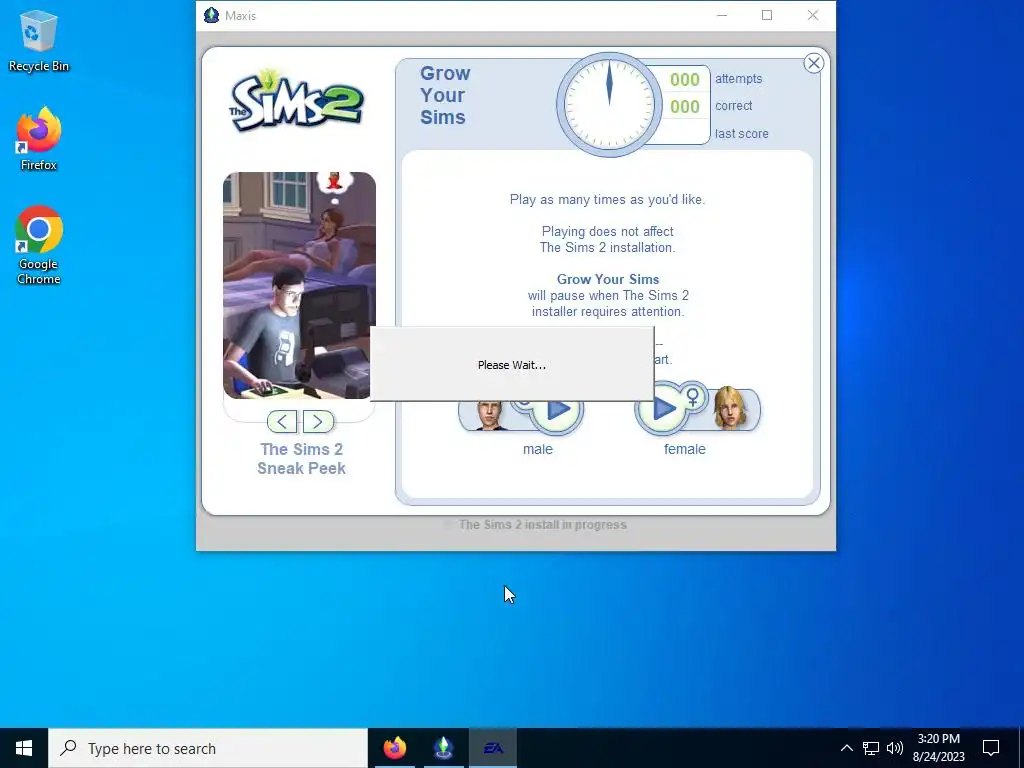
Task: Open the taskbar clock and date
Action: 938,748
